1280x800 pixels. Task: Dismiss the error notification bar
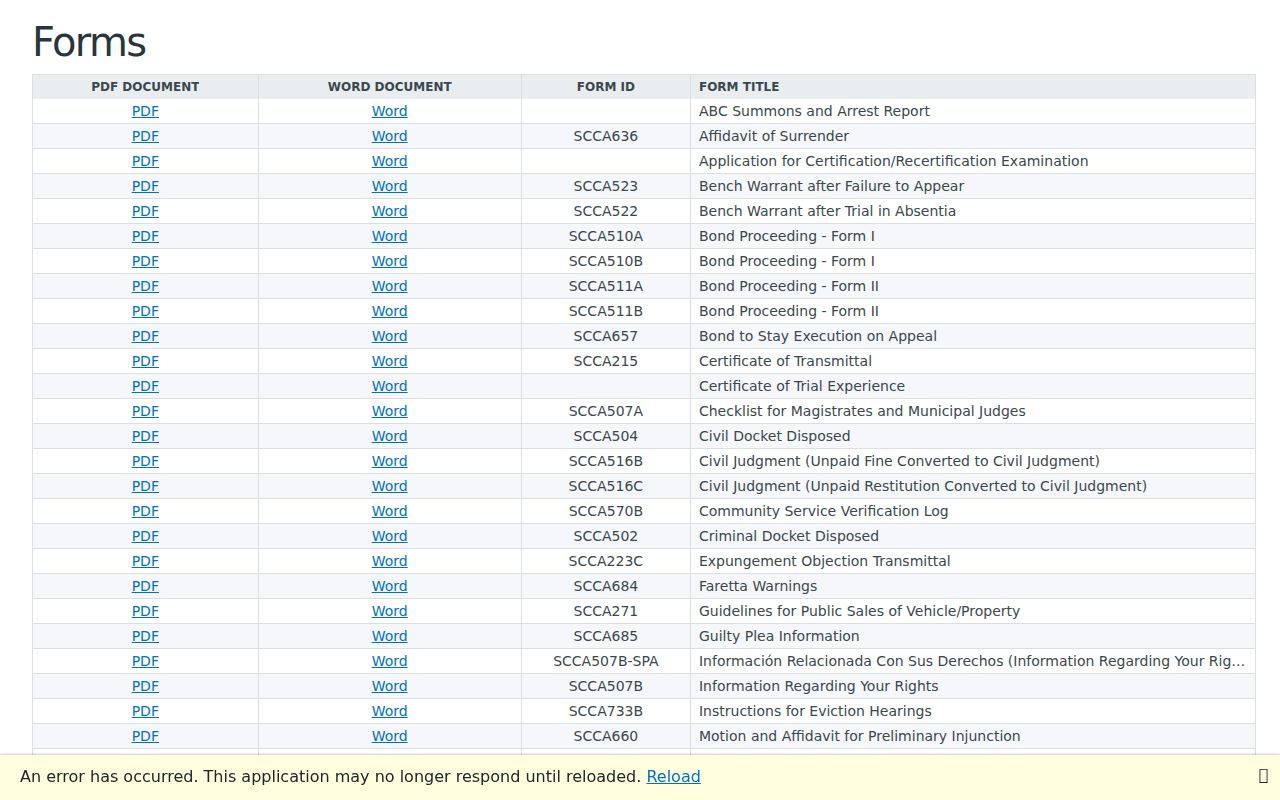(x=1263, y=776)
